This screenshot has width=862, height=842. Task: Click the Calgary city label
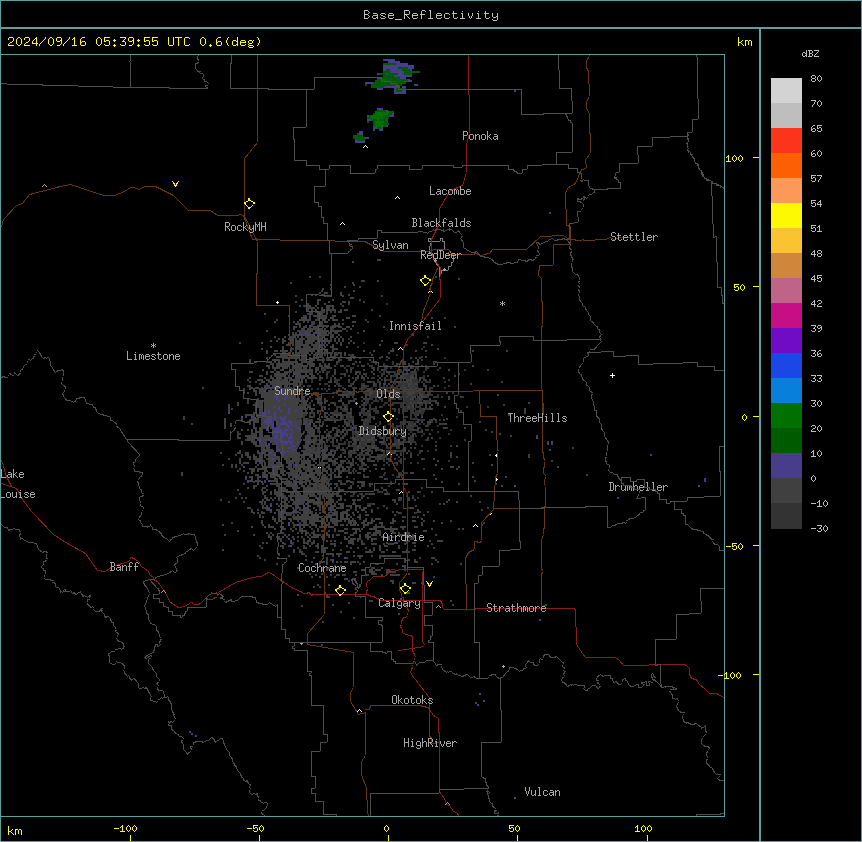[399, 603]
